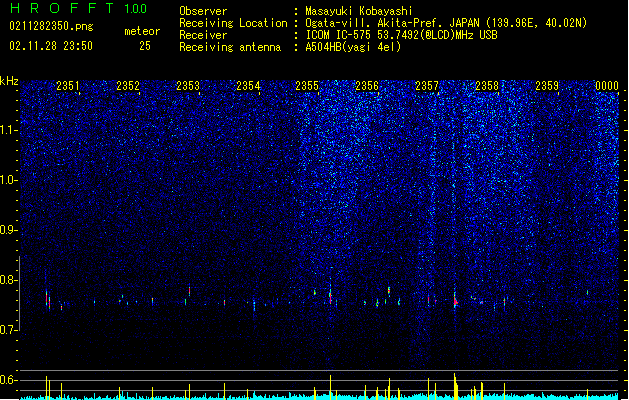Click the 1.1 frequency axis label

[9, 130]
